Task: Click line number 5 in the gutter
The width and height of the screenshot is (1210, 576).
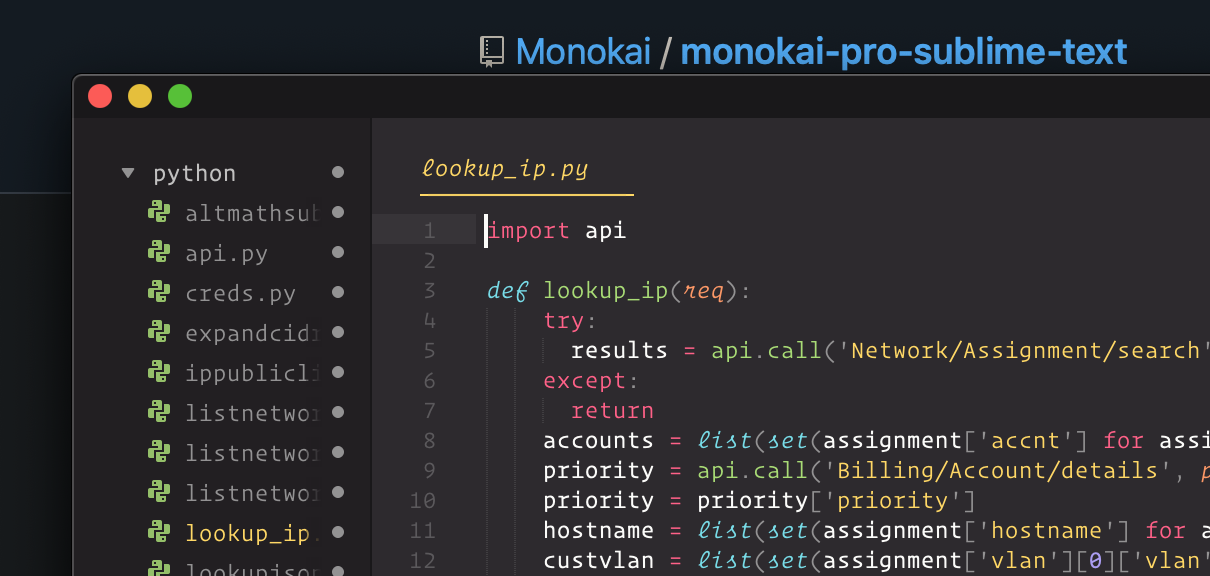Action: point(429,350)
